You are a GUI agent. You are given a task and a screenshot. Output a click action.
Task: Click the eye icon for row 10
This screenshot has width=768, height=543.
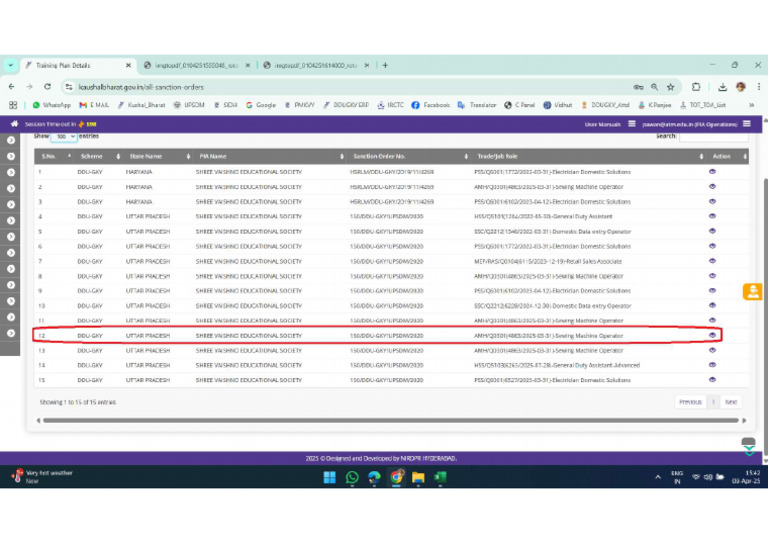click(x=712, y=305)
